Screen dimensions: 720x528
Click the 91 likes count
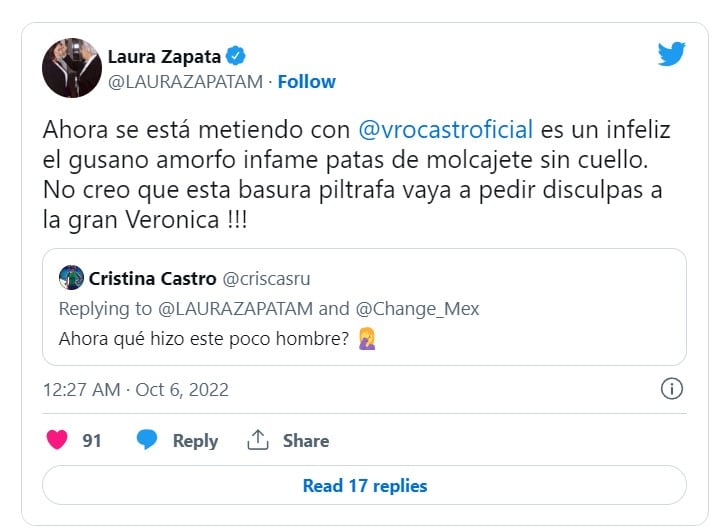[92, 440]
